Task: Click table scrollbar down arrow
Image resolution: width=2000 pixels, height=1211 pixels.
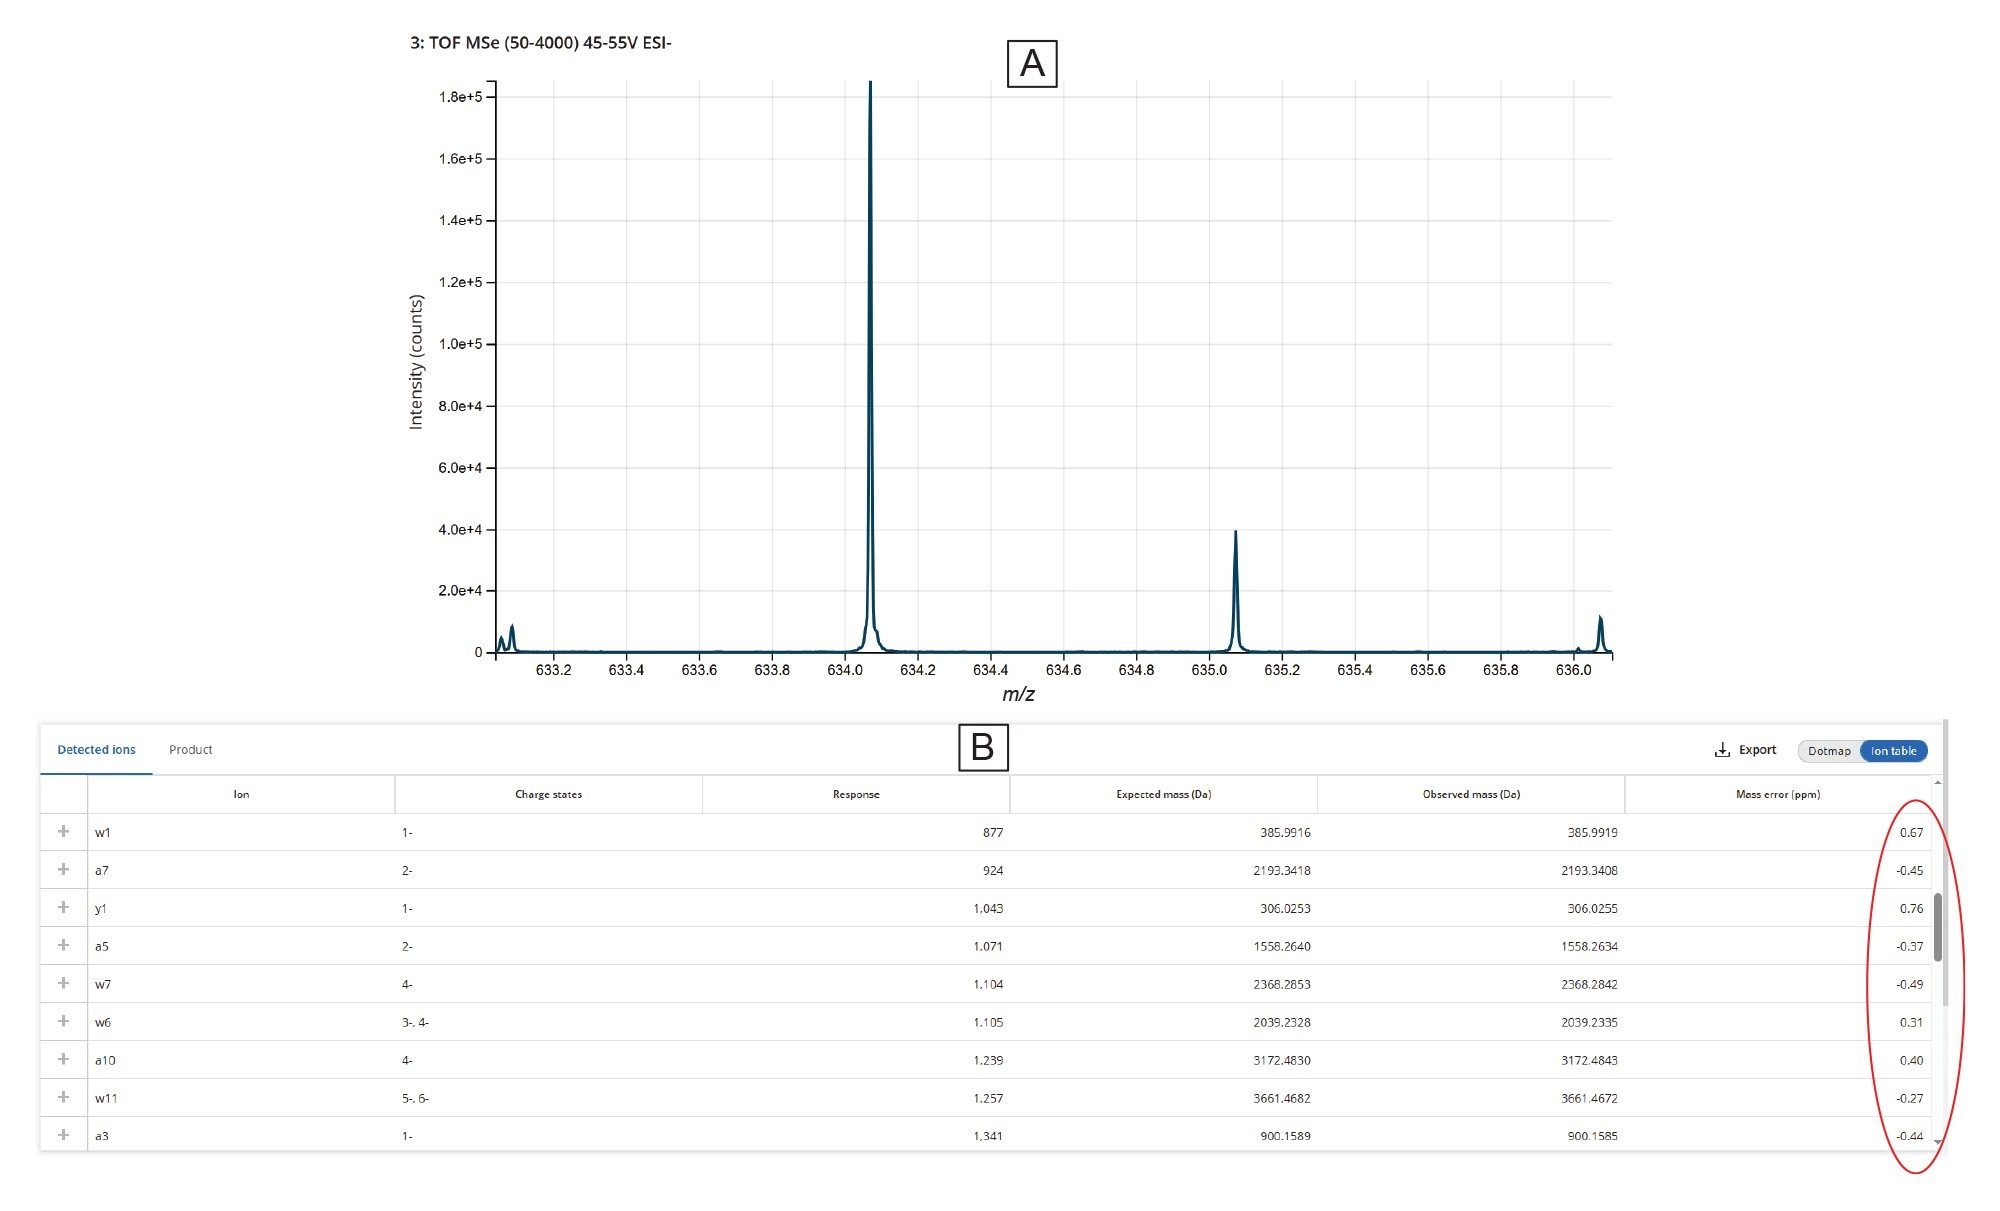Action: (x=1938, y=1141)
